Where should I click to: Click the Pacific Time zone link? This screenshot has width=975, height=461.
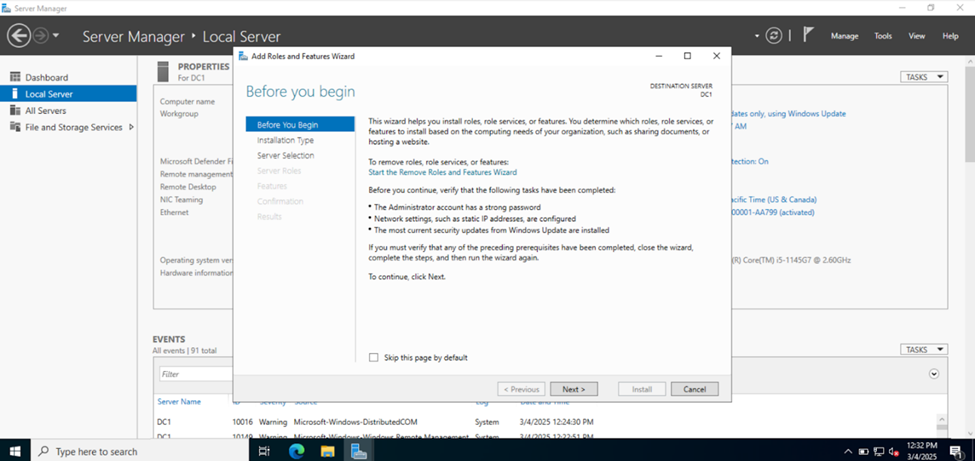click(774, 200)
